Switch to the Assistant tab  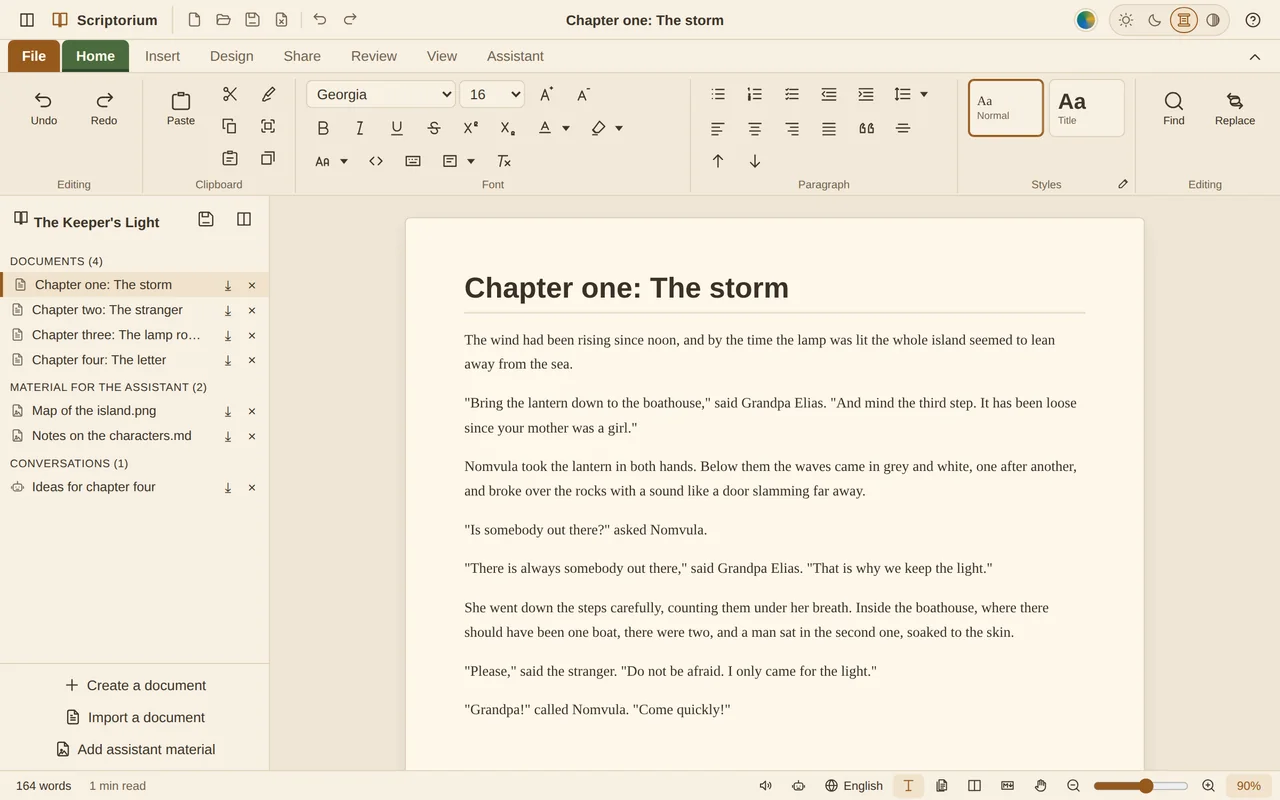coord(515,56)
